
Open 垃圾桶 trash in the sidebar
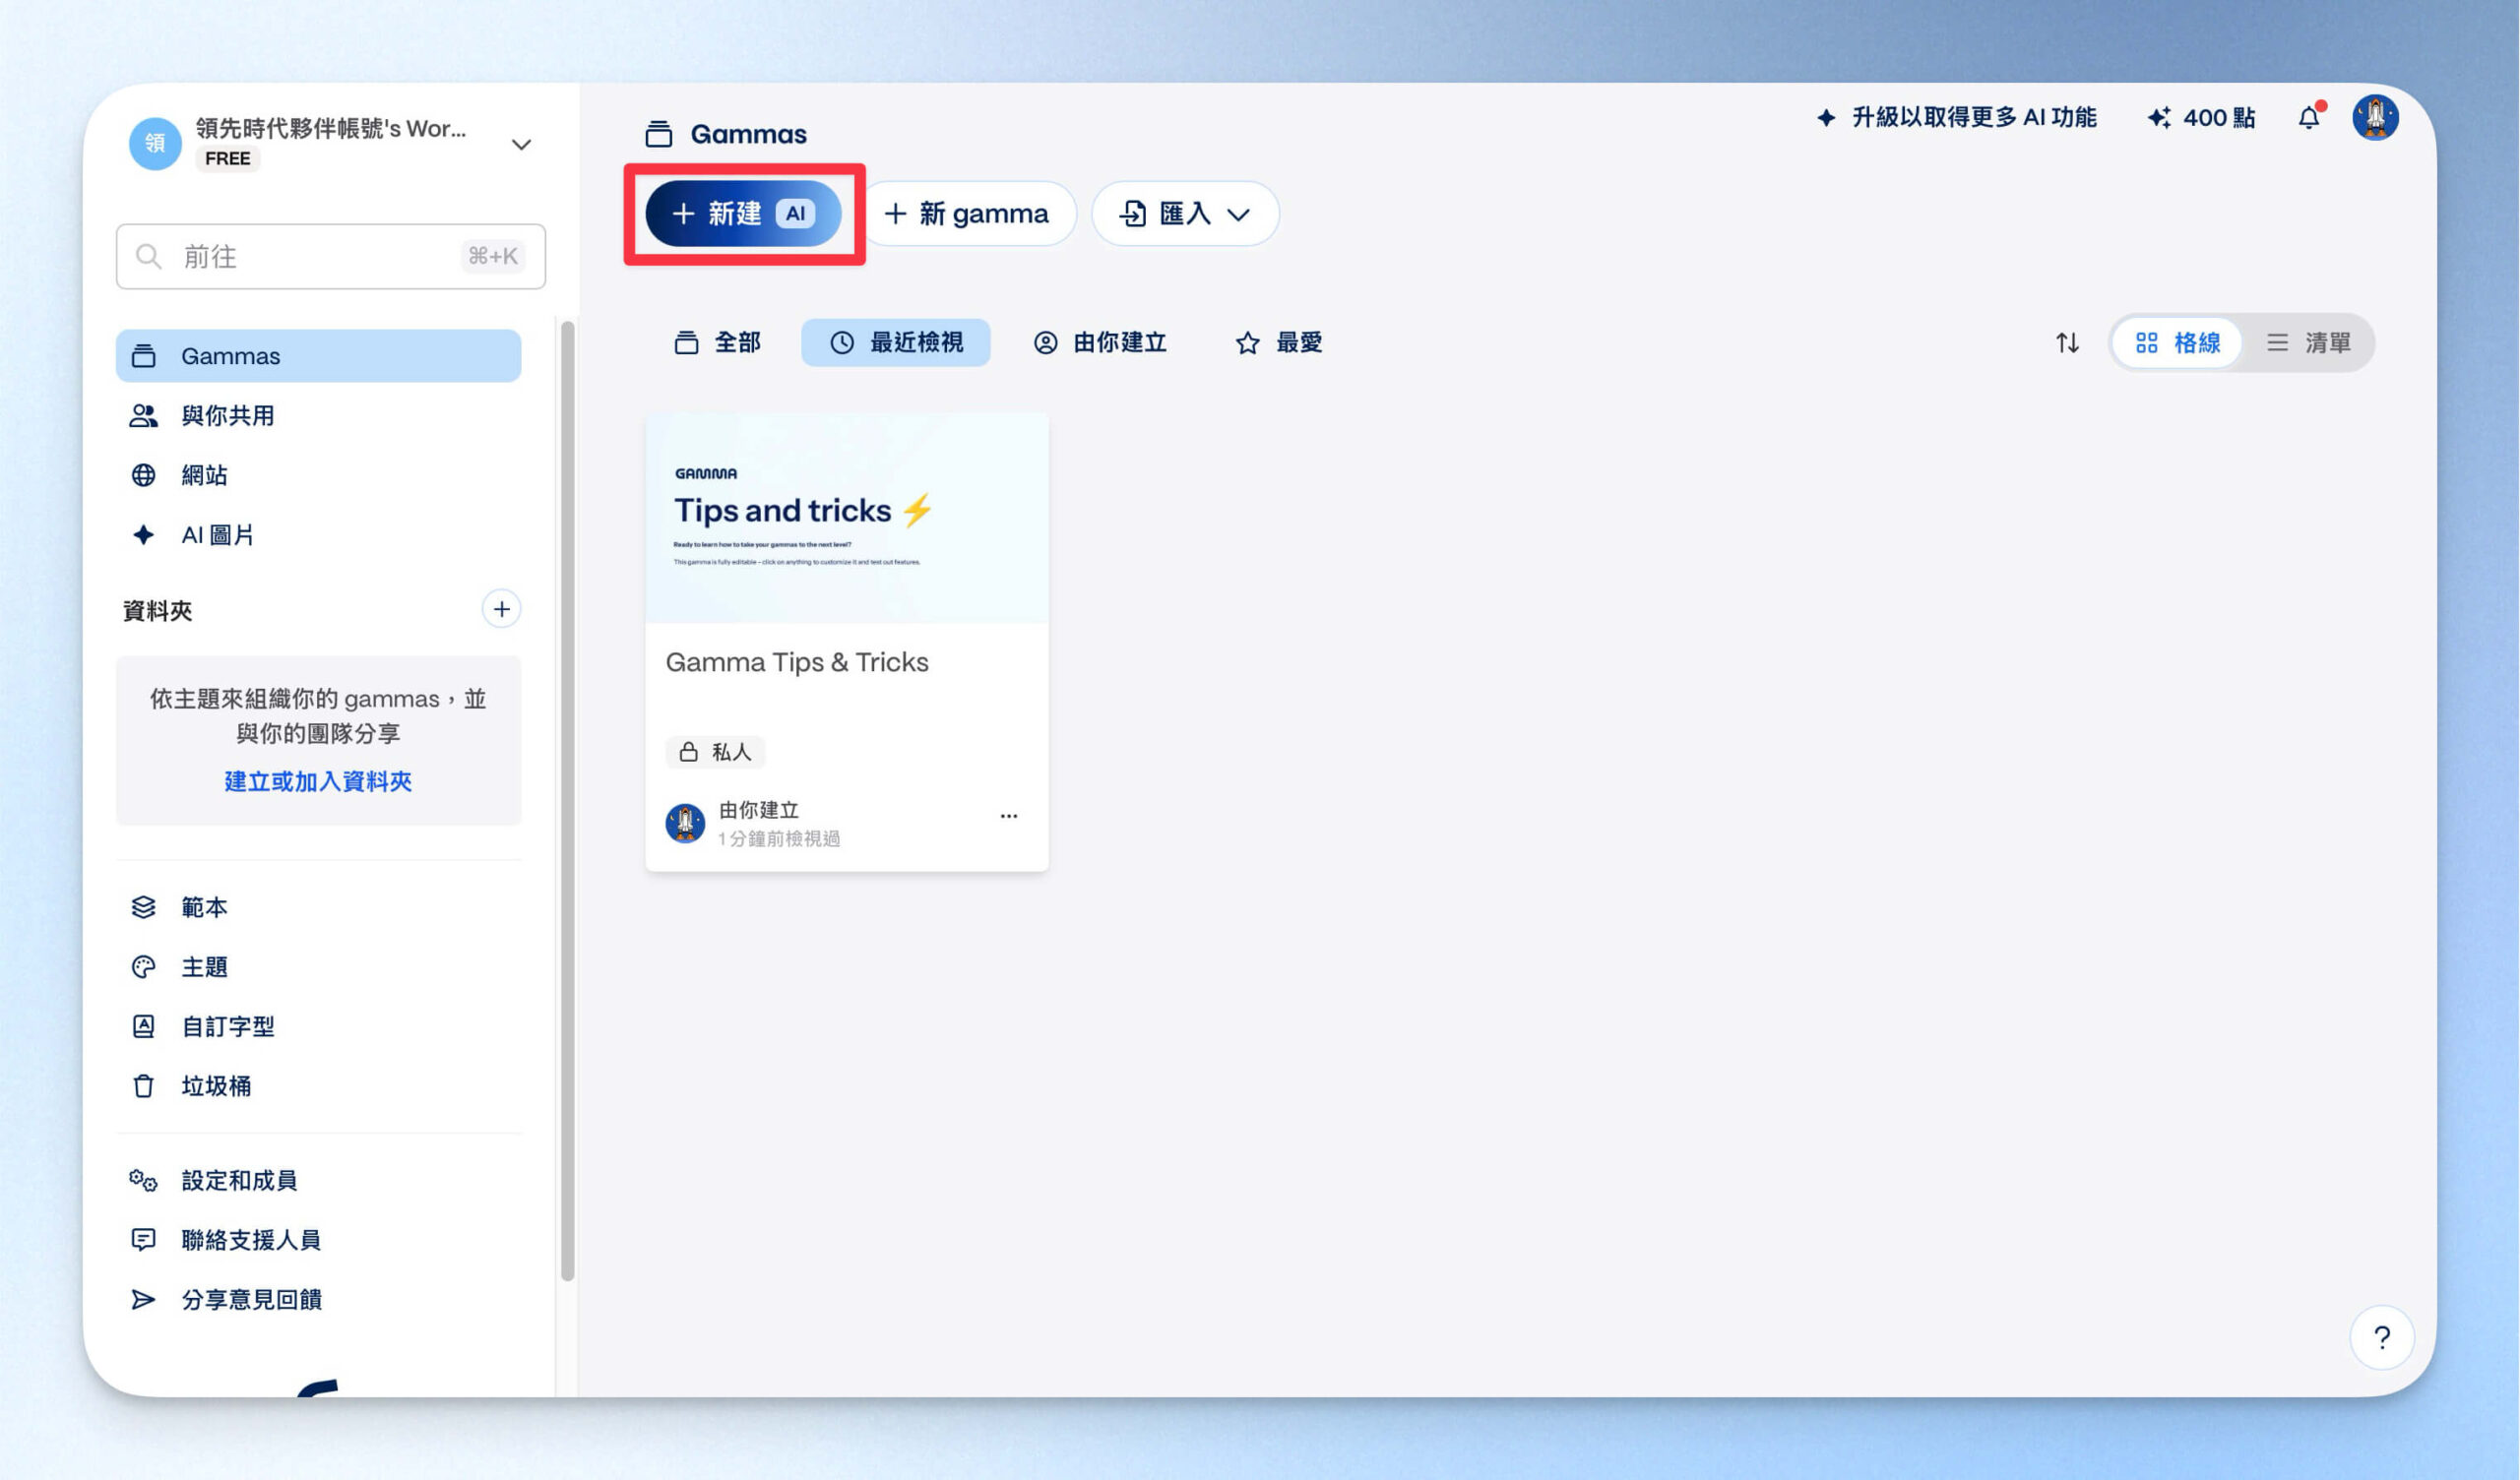(215, 1086)
